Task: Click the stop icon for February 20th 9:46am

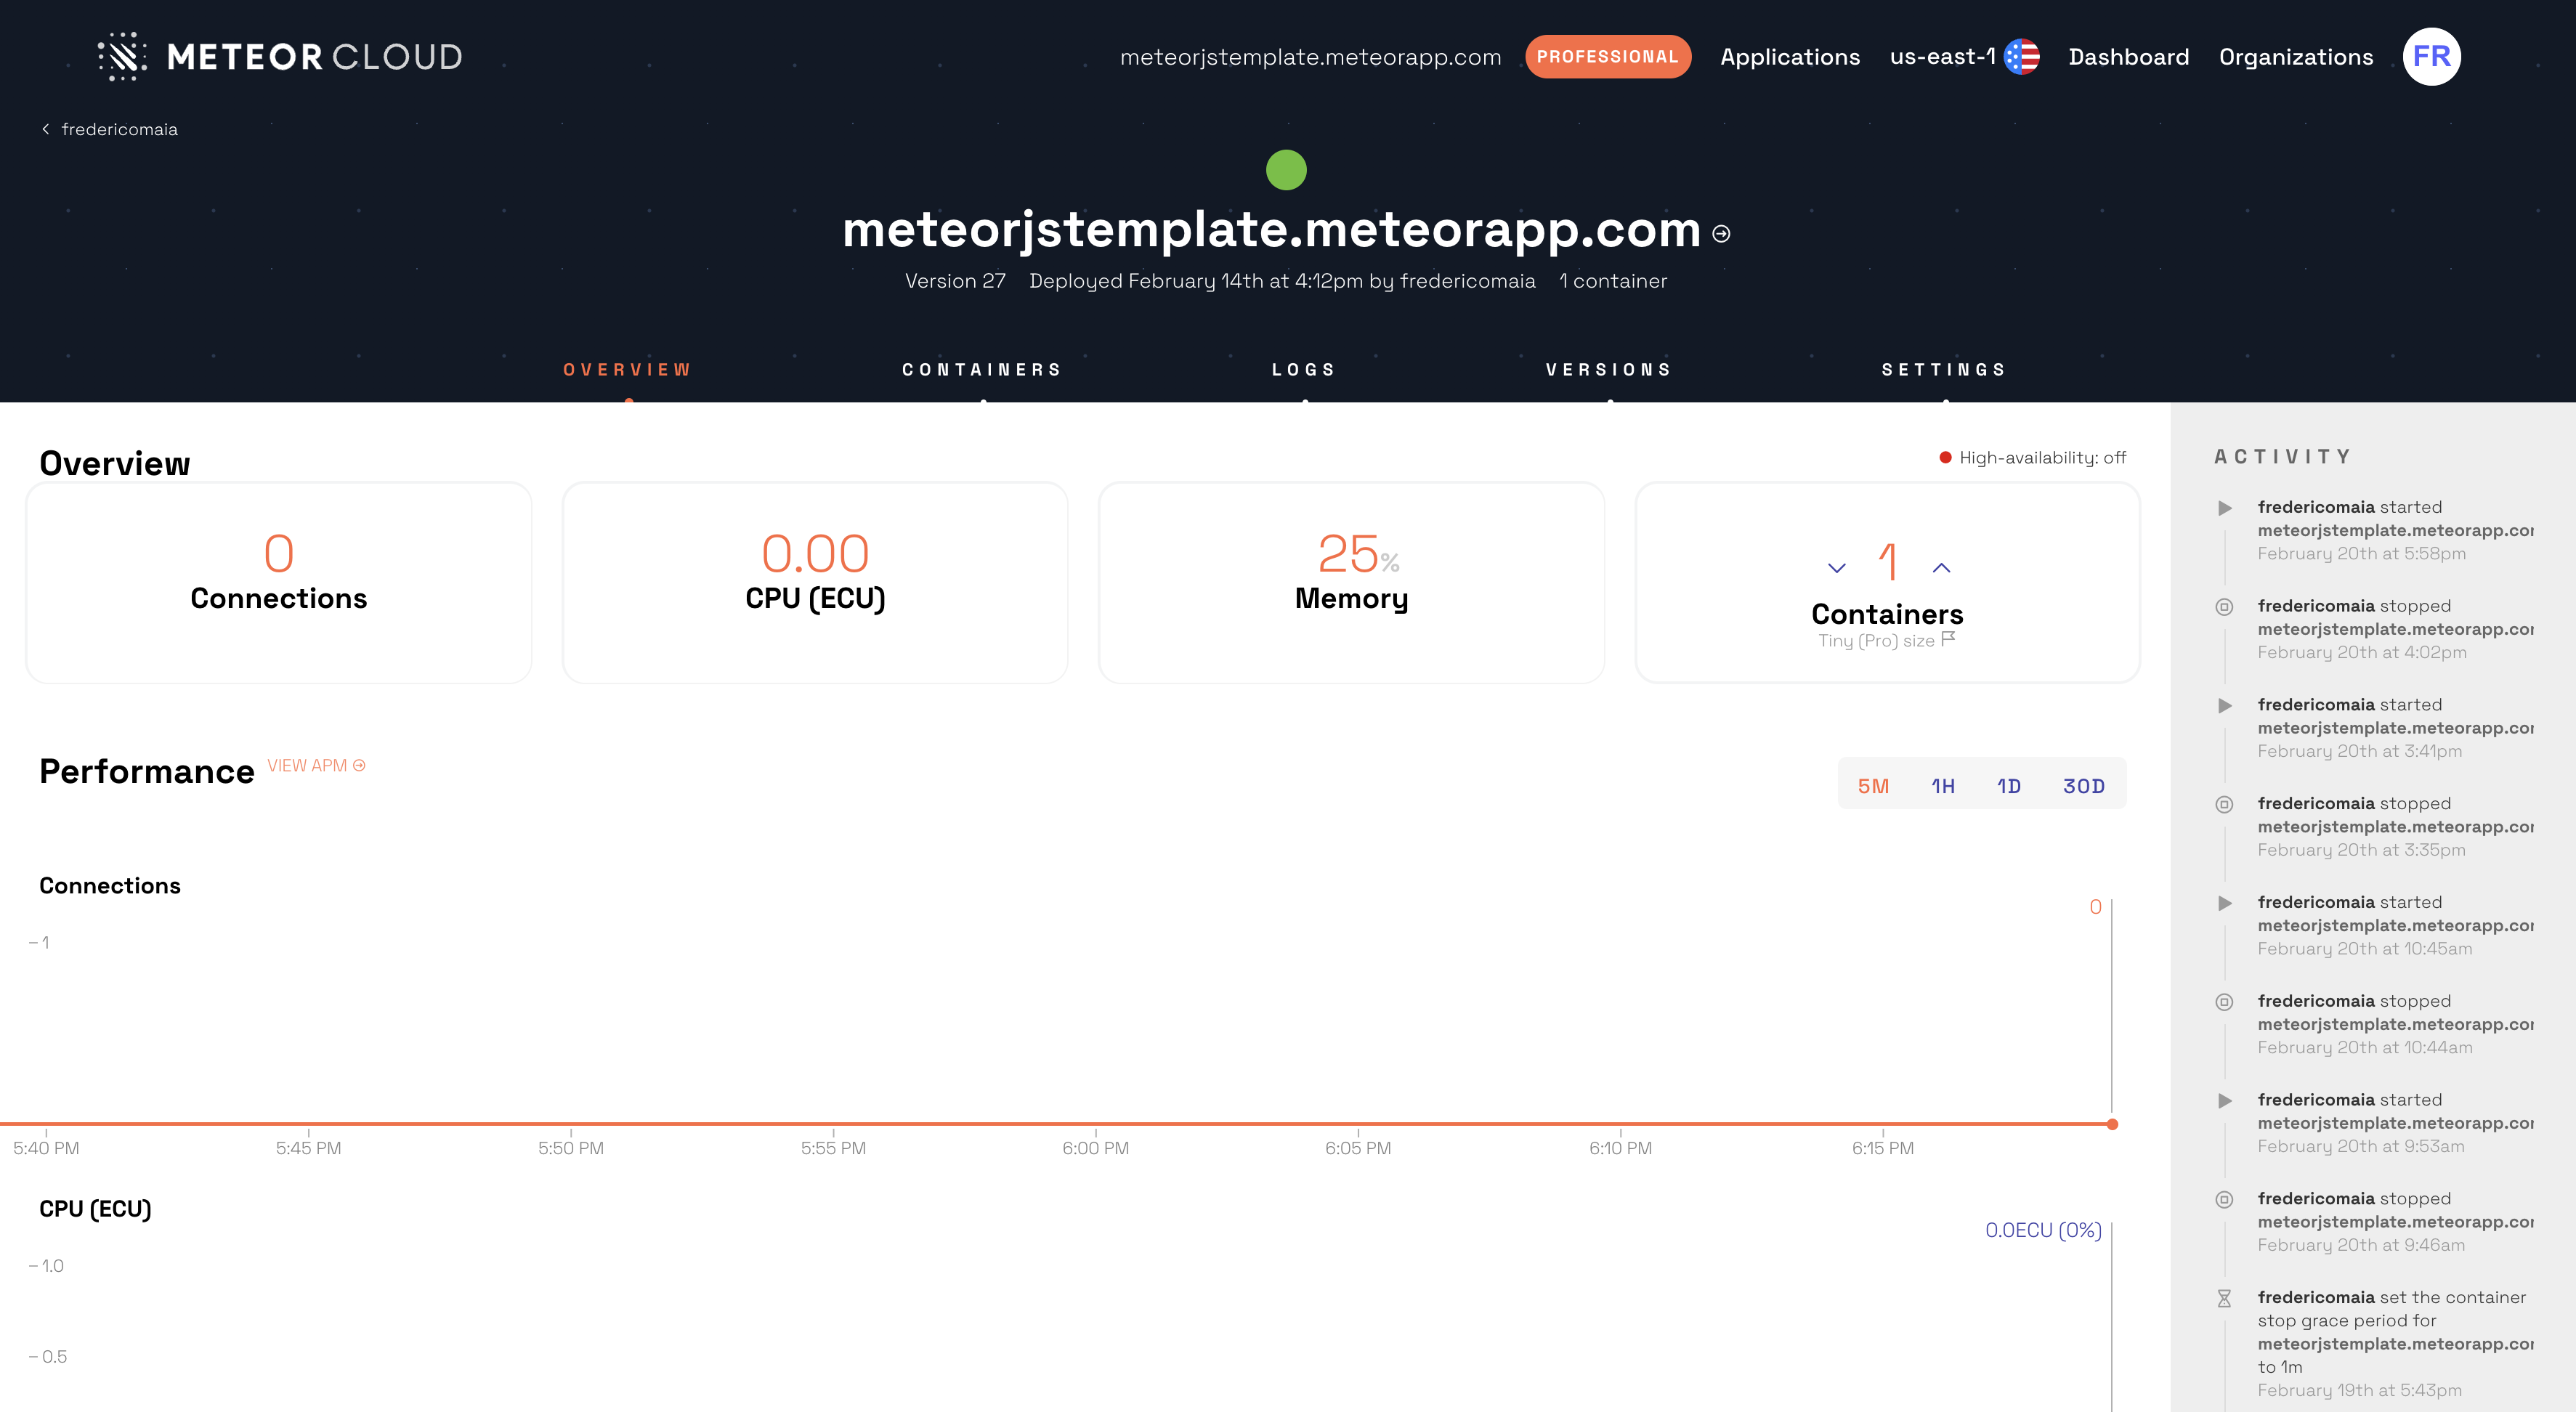Action: (2224, 1200)
